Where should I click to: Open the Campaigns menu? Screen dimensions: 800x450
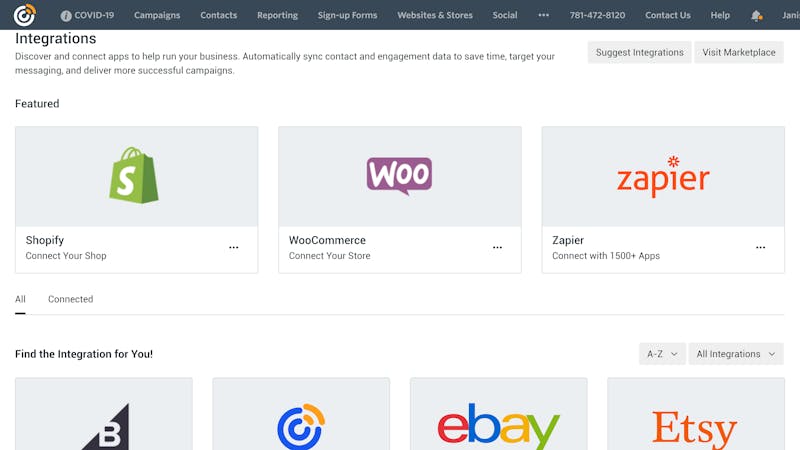coord(157,15)
